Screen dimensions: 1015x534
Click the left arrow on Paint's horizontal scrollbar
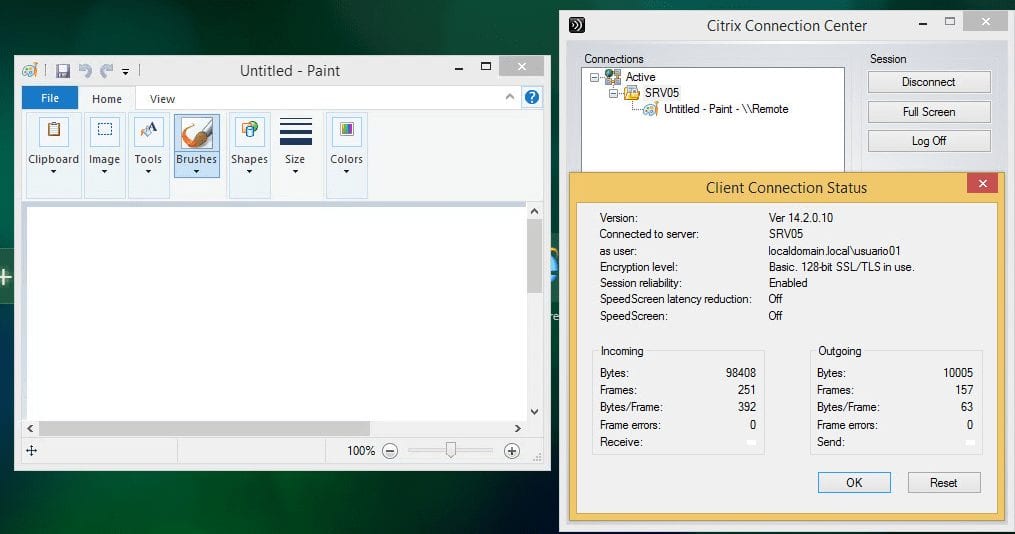30,428
